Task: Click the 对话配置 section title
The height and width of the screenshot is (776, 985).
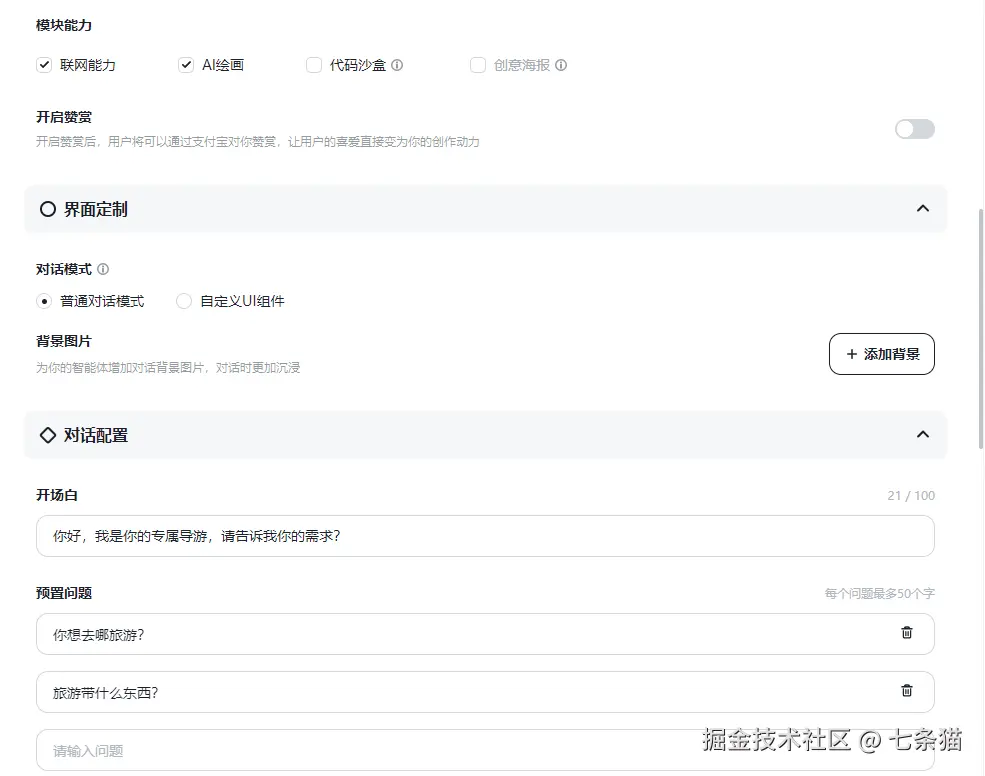Action: coord(95,435)
